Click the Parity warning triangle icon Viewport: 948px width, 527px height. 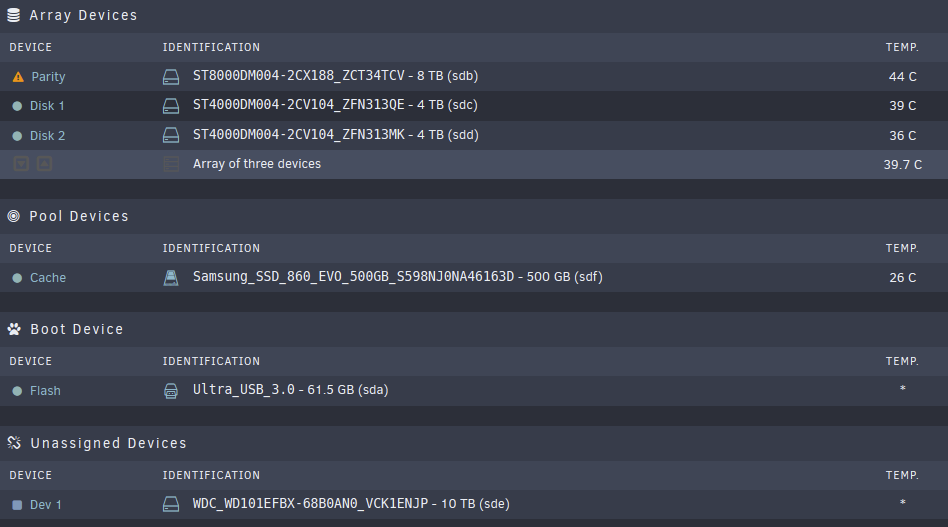point(18,77)
